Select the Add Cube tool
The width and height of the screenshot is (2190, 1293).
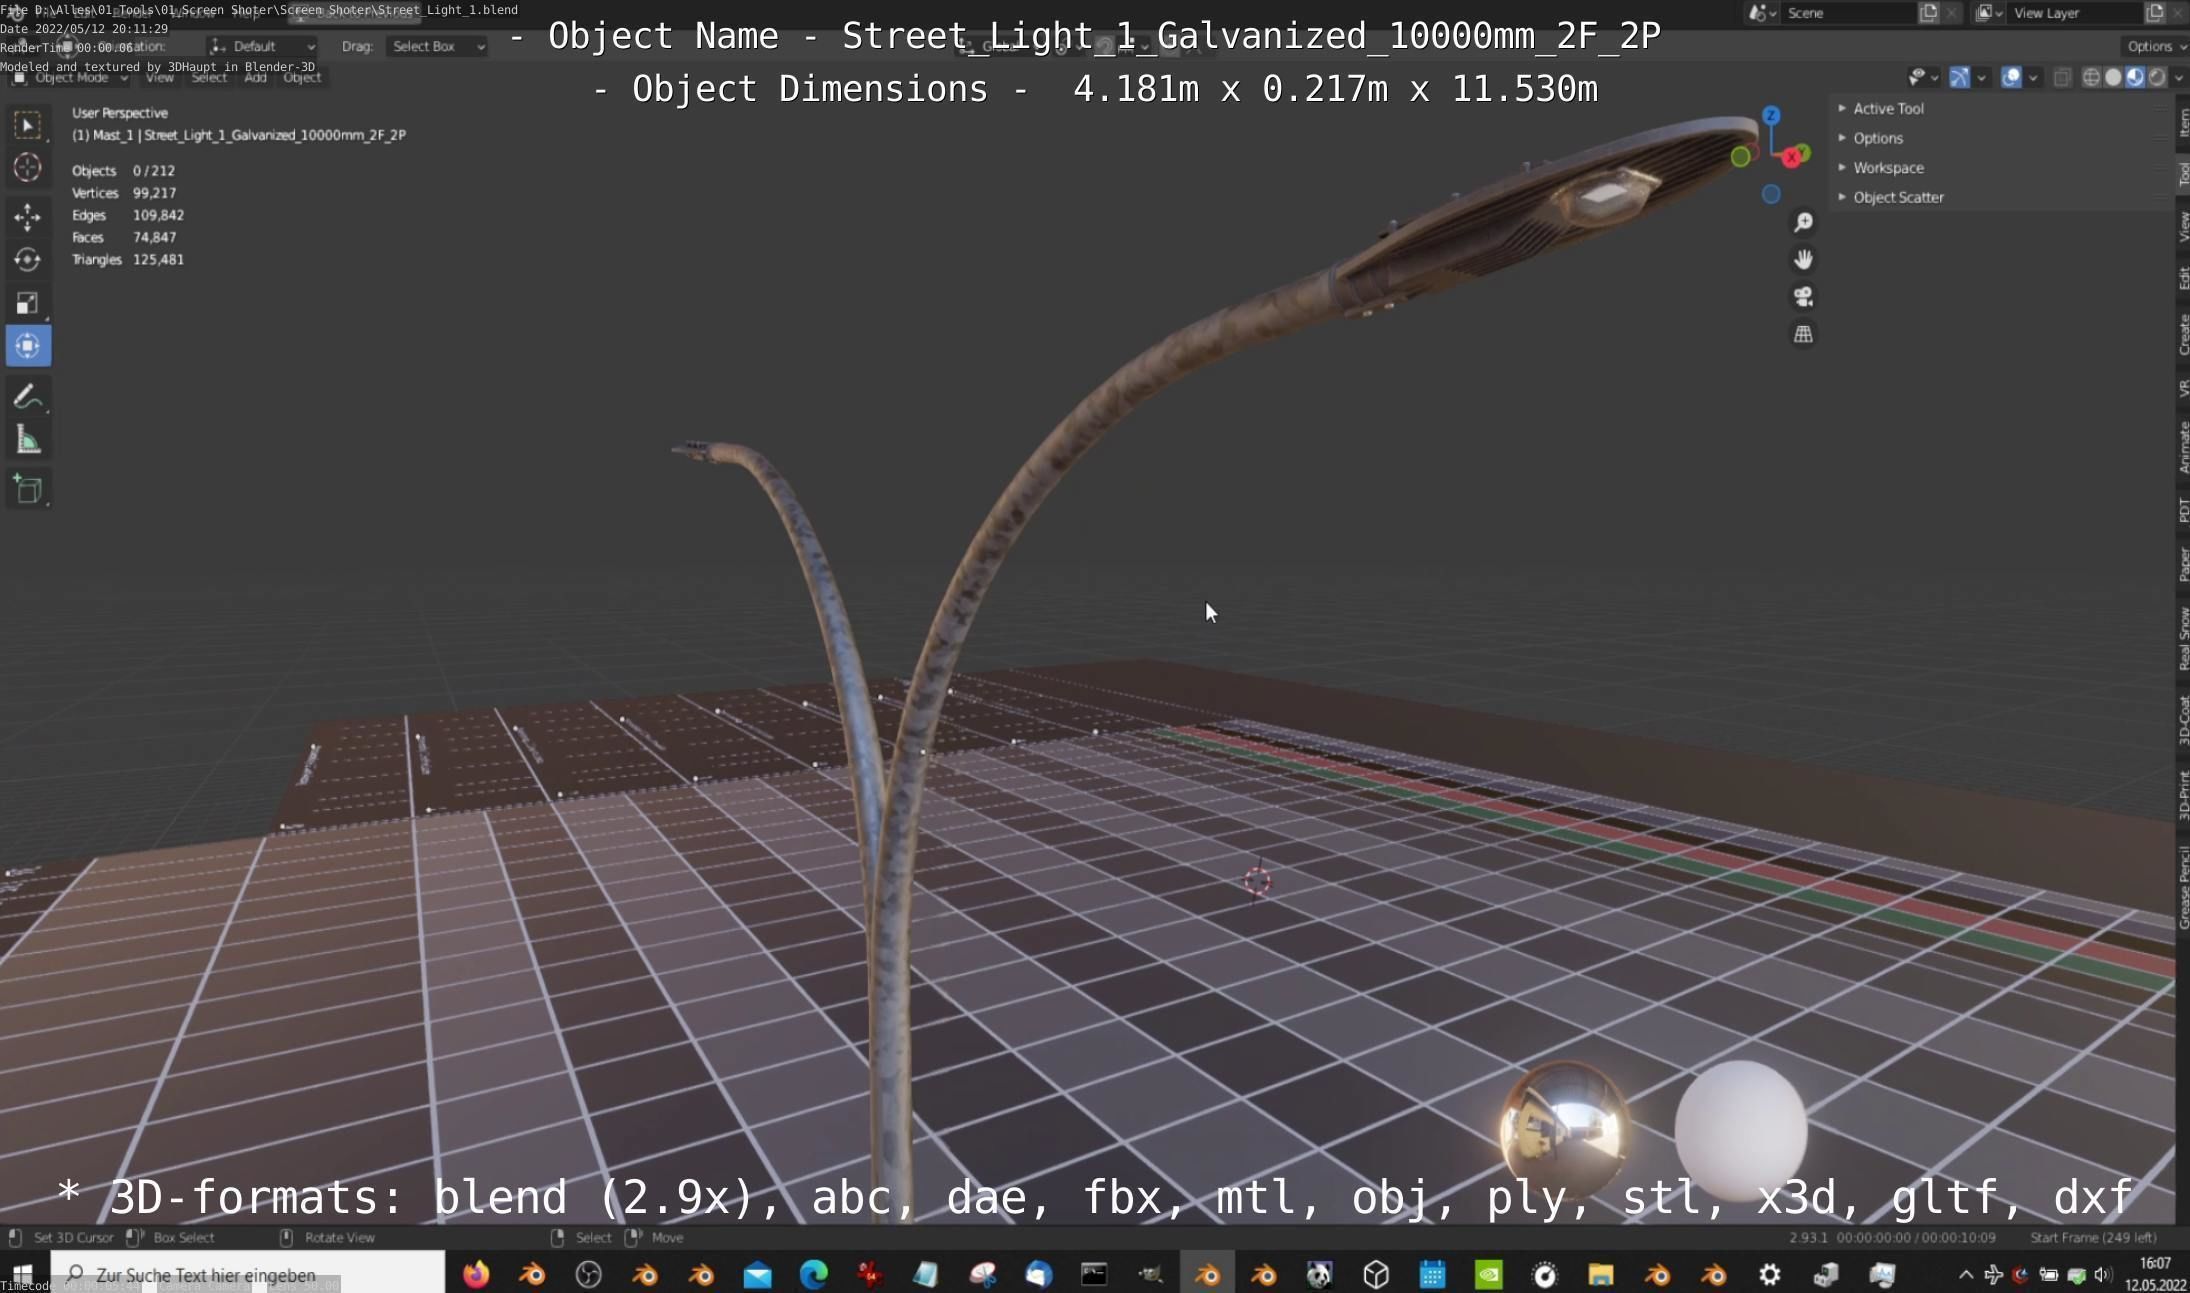[x=27, y=490]
